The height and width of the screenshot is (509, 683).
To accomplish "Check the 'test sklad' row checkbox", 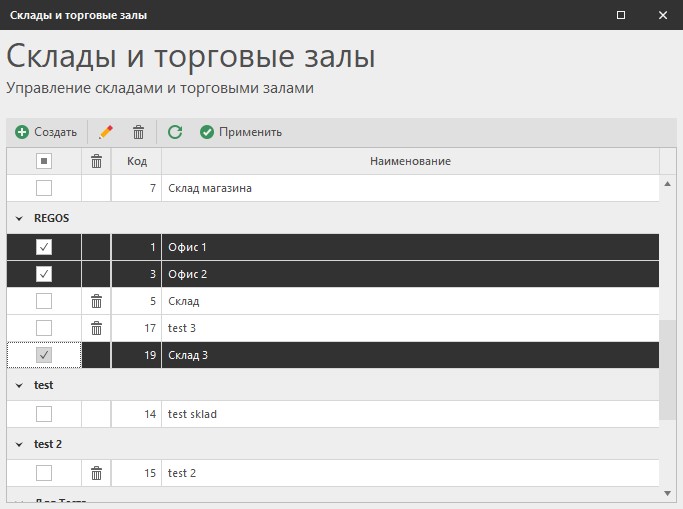I will [x=44, y=414].
